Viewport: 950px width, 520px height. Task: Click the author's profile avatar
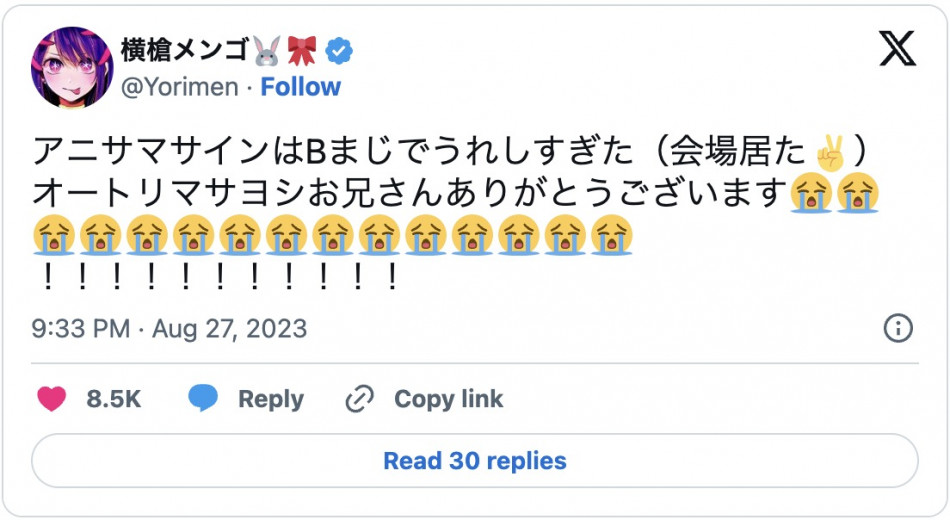(x=70, y=67)
